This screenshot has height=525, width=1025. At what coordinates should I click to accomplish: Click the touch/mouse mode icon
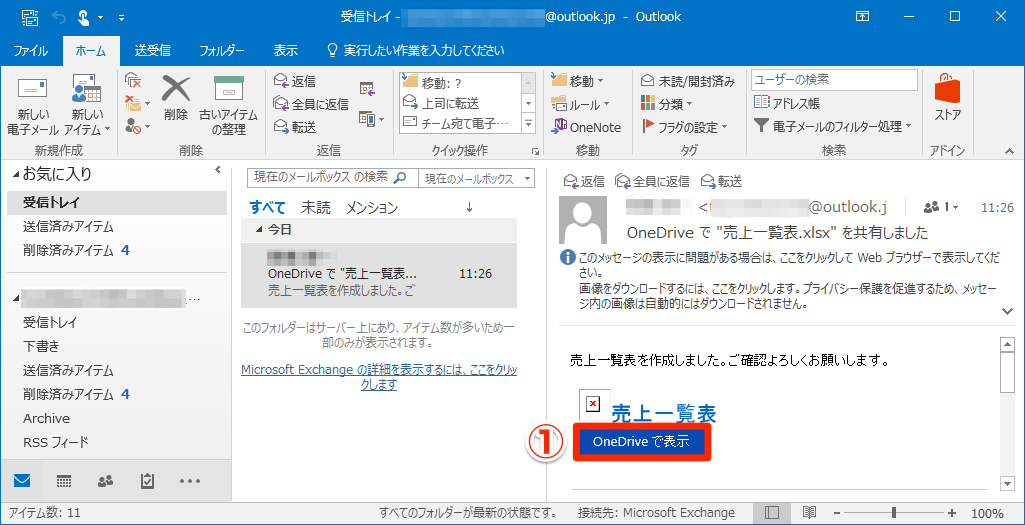point(83,17)
